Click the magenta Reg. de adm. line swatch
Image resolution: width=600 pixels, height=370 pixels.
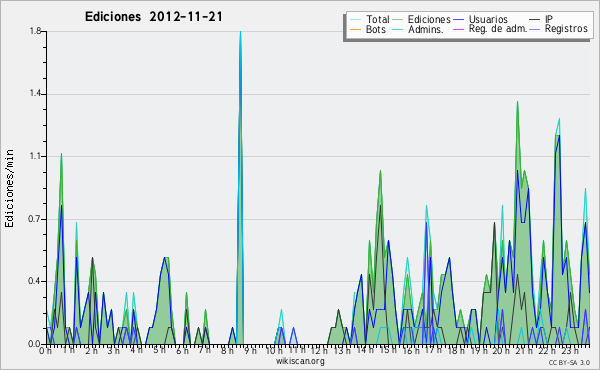(x=458, y=29)
